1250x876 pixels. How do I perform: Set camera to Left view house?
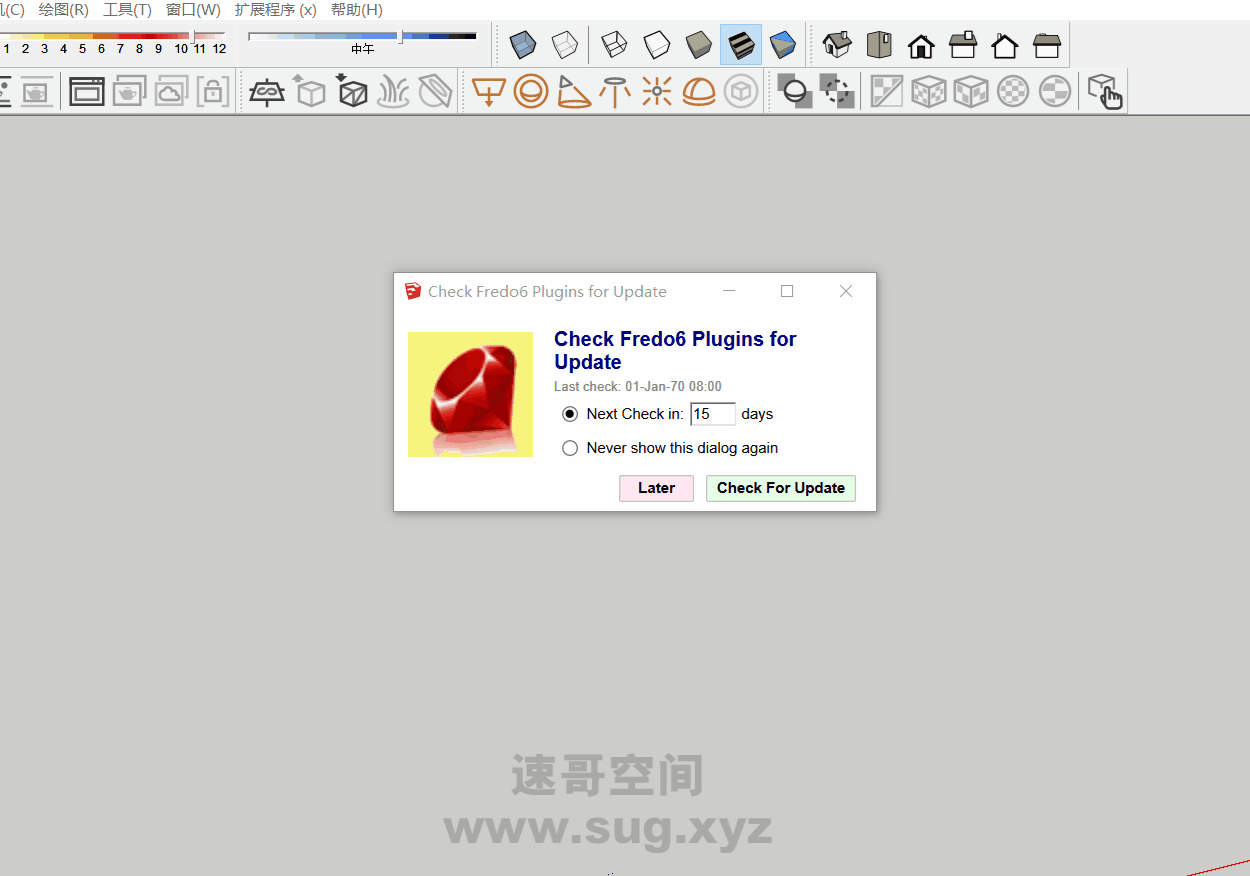pyautogui.click(x=1047, y=45)
